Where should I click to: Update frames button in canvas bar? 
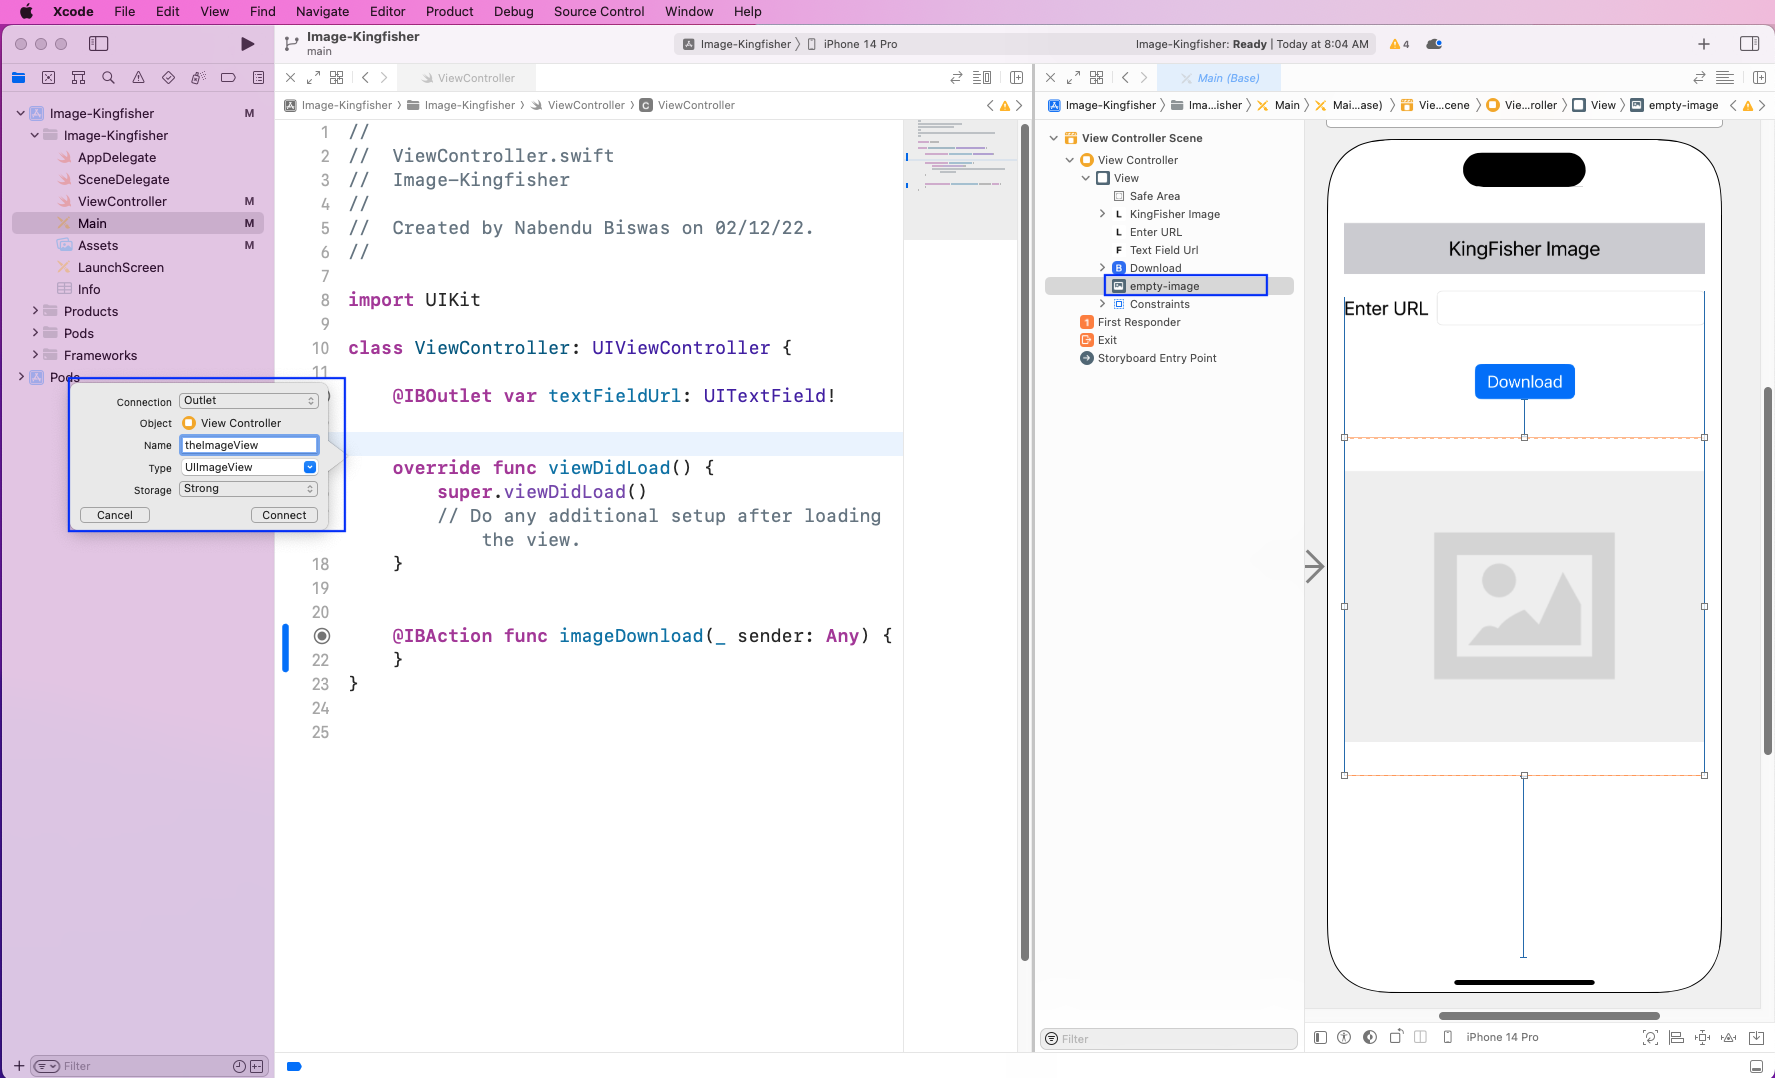(x=1650, y=1037)
